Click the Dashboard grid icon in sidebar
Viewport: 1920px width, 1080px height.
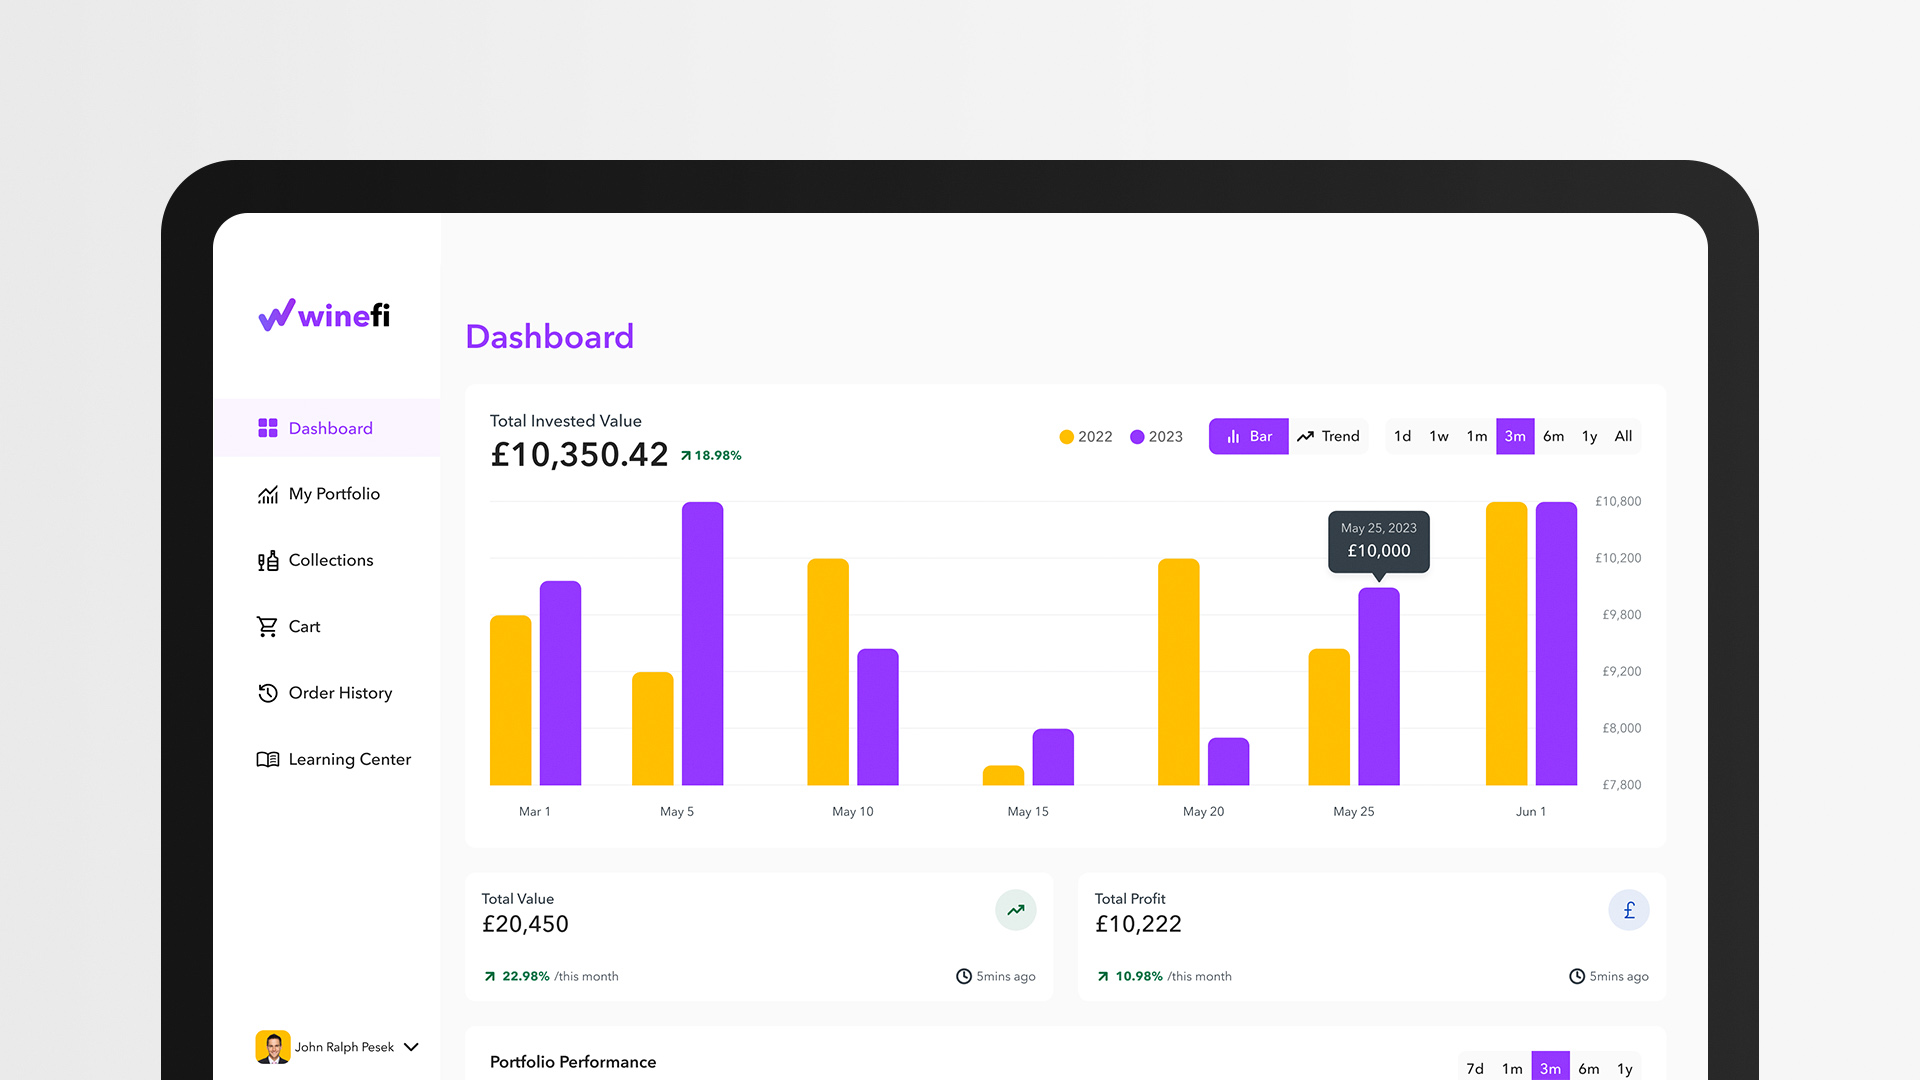tap(267, 428)
